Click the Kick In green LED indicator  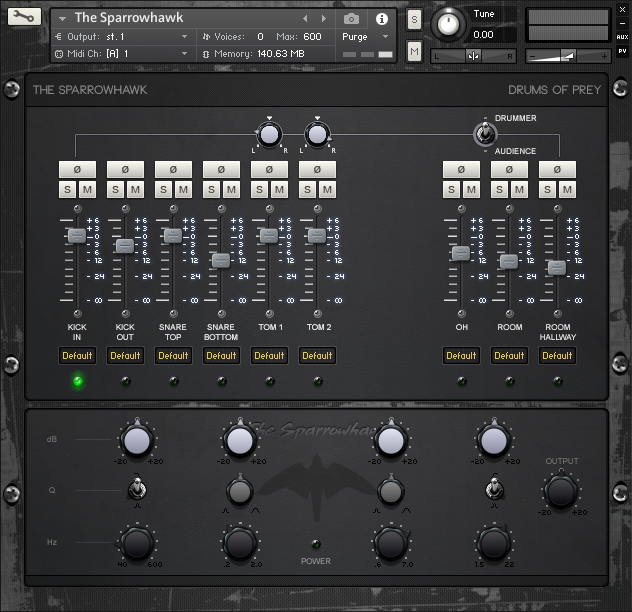point(77,381)
